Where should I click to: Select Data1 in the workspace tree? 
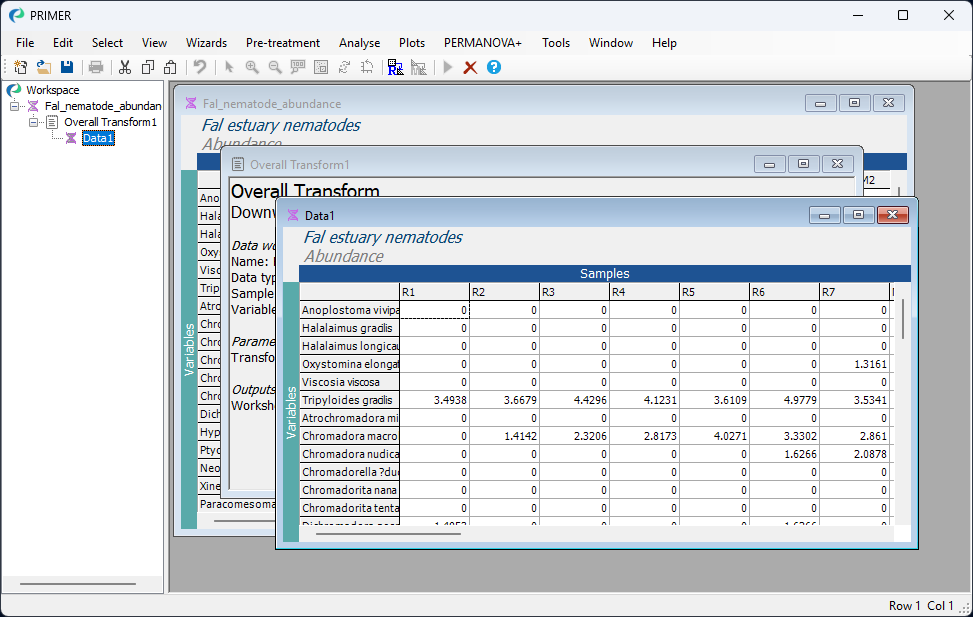[97, 138]
